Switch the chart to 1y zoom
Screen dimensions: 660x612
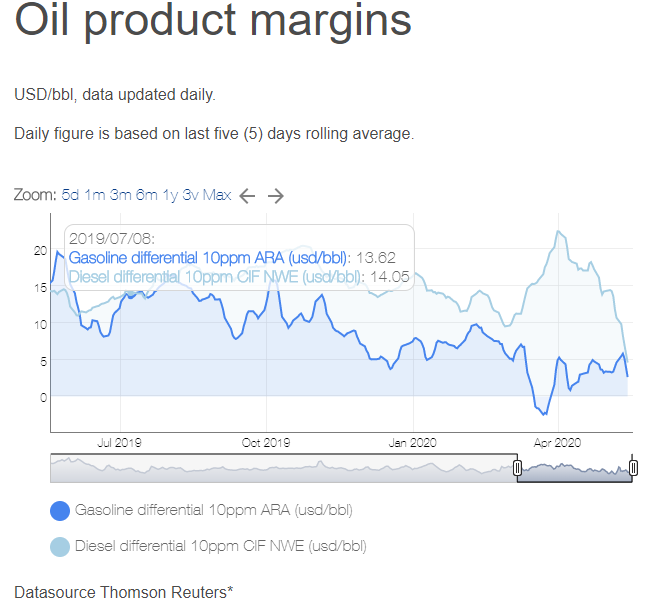point(170,195)
